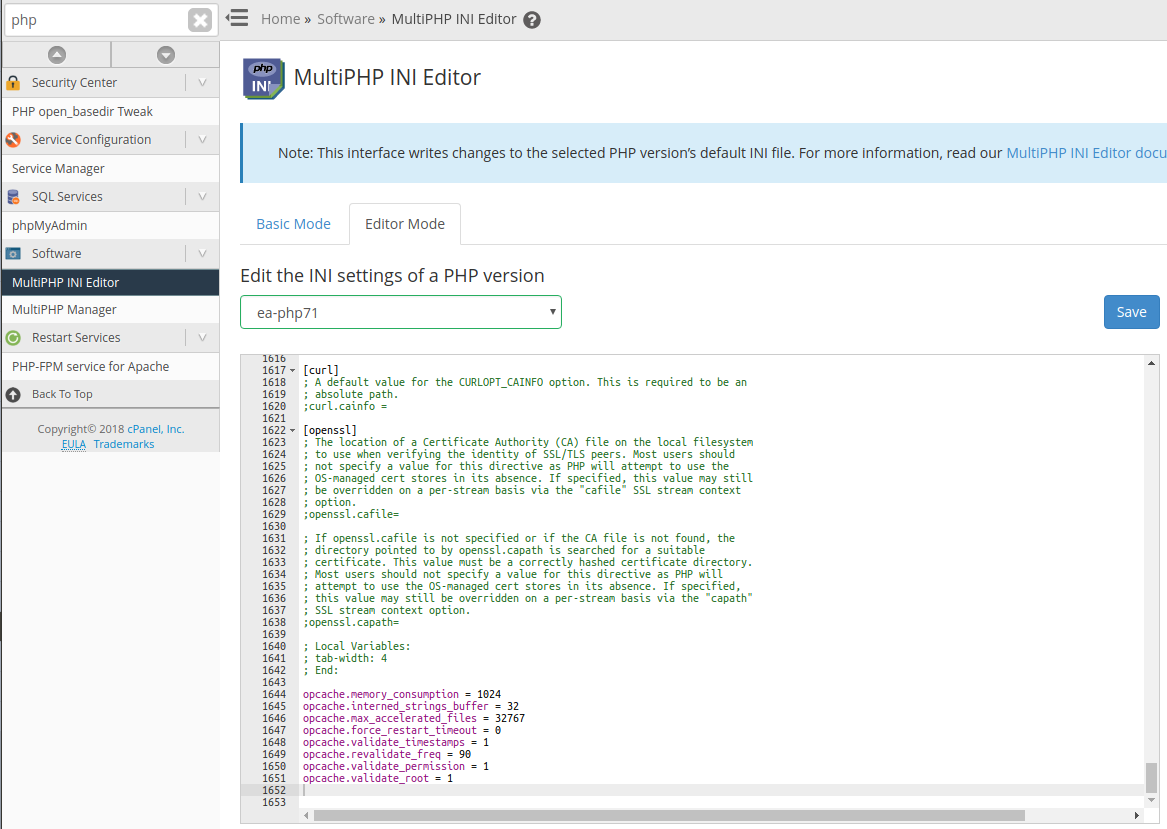Collapse the Security Center section chevron
The width and height of the screenshot is (1167, 829).
click(202, 83)
